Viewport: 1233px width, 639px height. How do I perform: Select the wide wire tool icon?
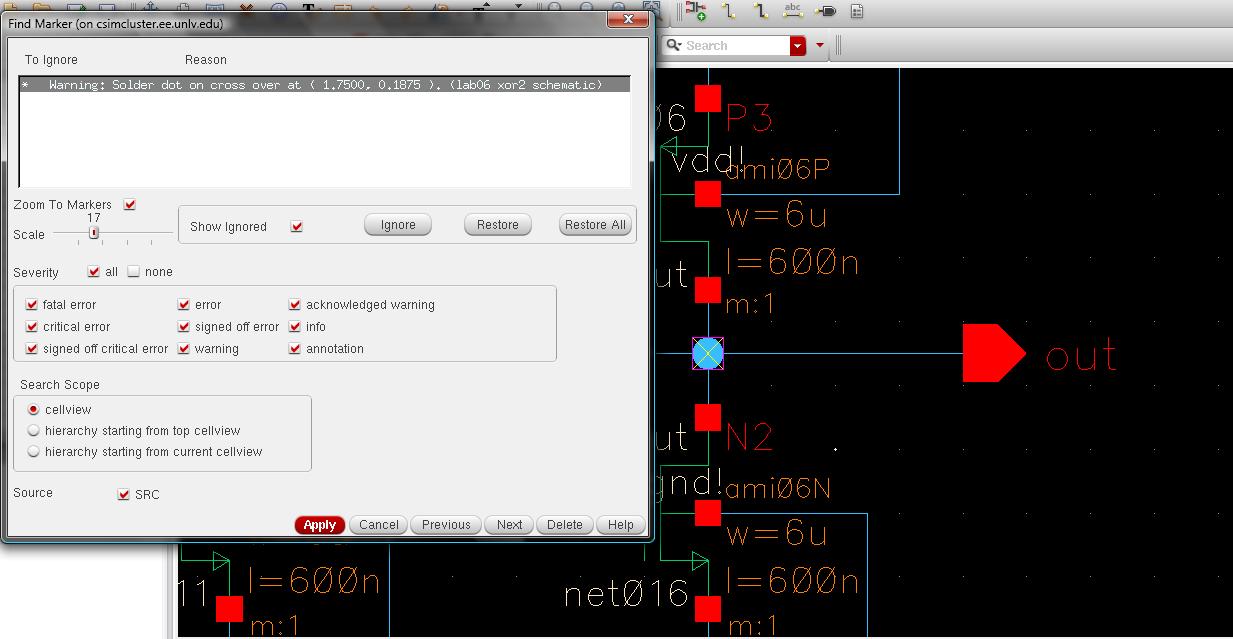(x=761, y=11)
